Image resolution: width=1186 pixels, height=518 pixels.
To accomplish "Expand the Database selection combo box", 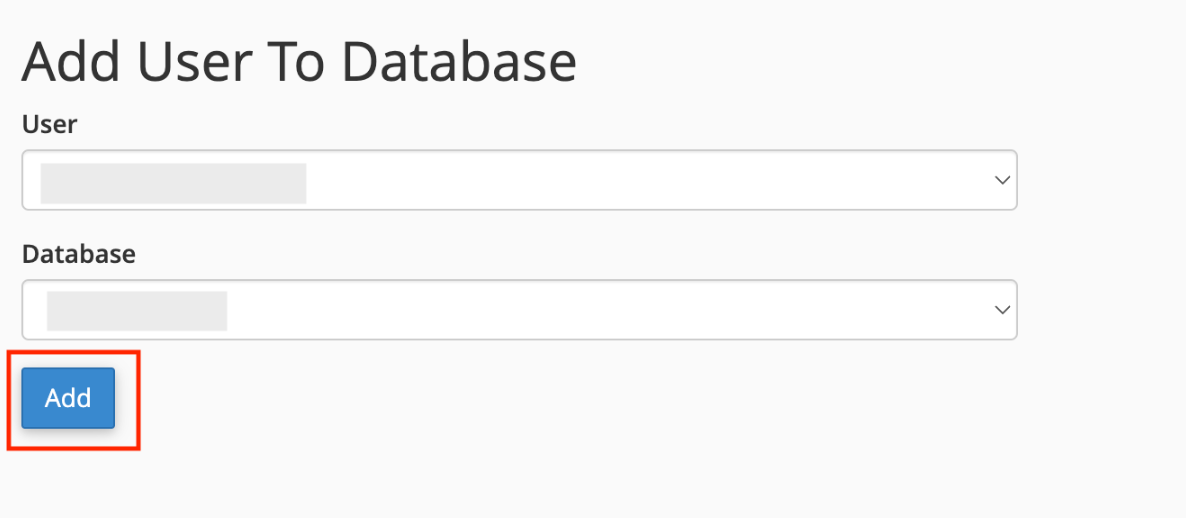I will click(x=520, y=310).
